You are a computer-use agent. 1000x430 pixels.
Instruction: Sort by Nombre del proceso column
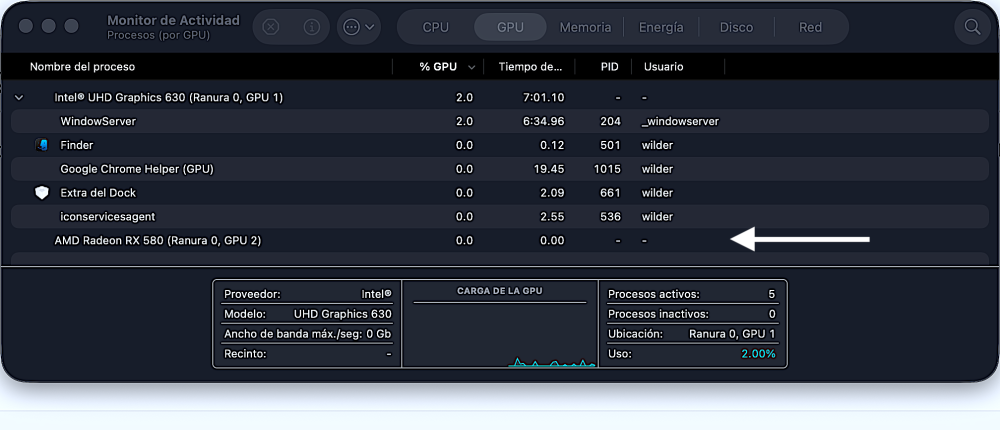[x=82, y=66]
